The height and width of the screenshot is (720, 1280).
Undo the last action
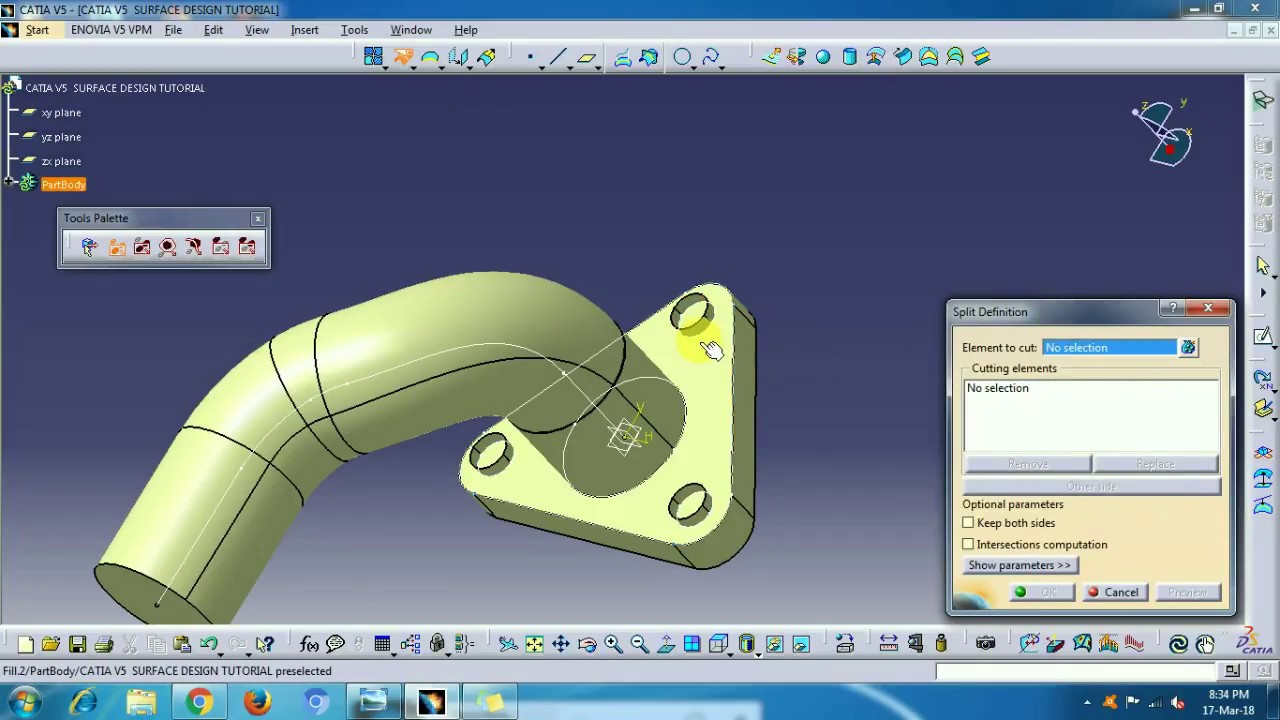tap(208, 645)
